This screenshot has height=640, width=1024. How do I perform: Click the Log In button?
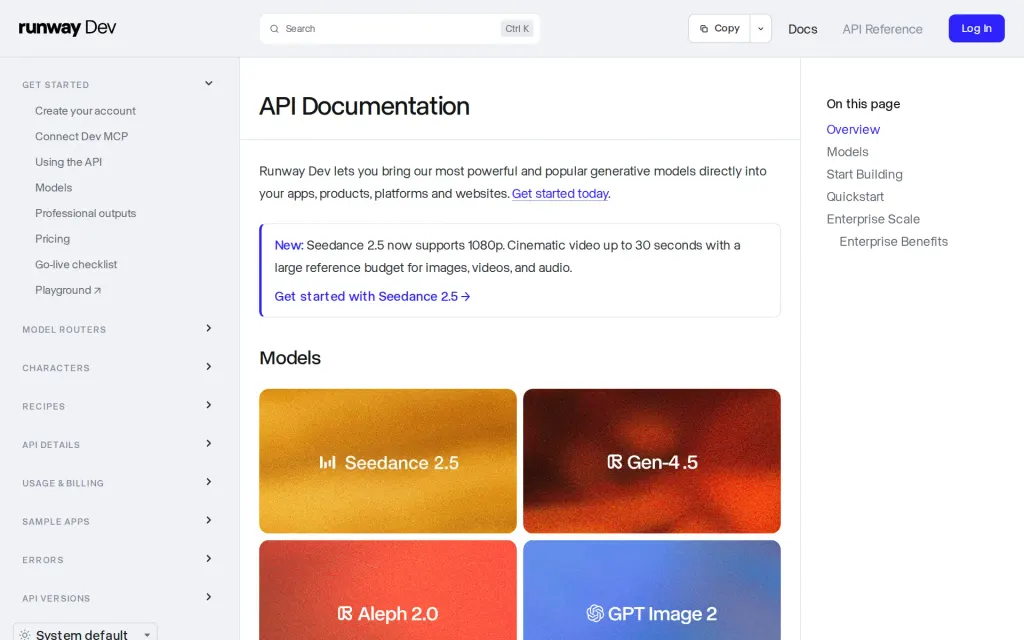(x=976, y=29)
